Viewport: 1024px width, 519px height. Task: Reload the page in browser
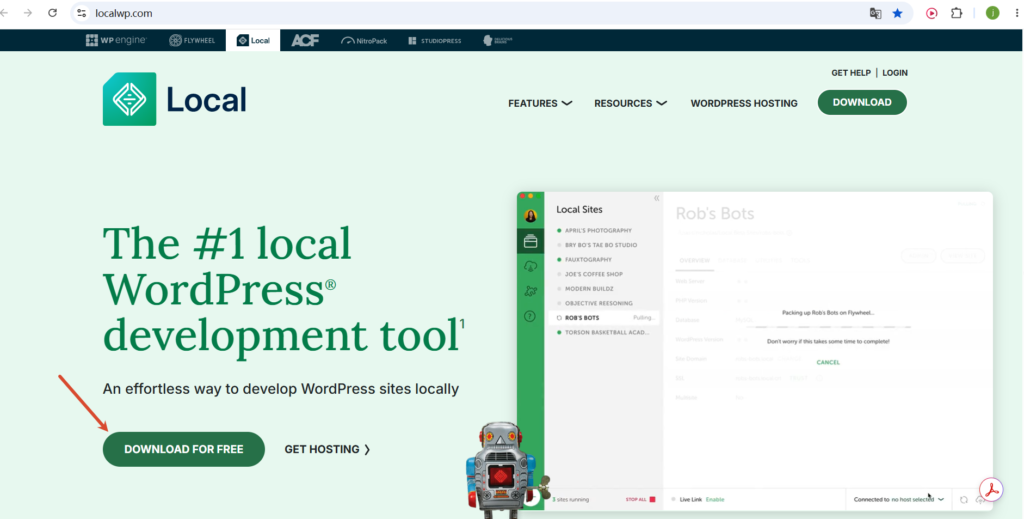coord(52,13)
